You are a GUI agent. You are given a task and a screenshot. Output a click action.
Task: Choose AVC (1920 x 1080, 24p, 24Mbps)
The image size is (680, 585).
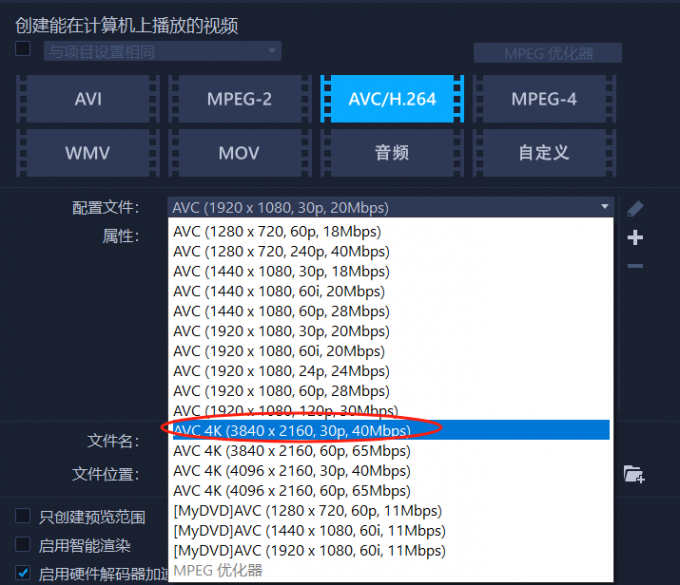click(x=391, y=371)
